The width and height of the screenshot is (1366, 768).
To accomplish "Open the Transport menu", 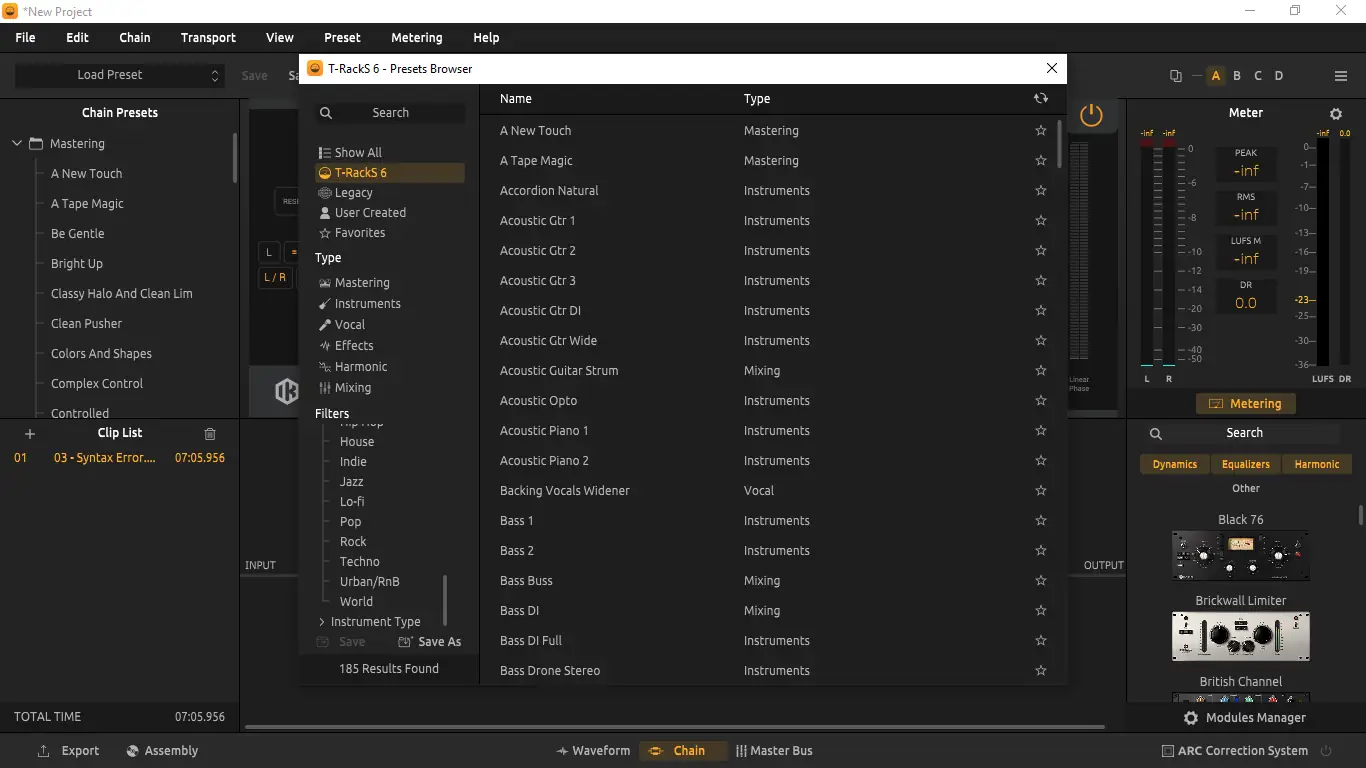I will pyautogui.click(x=208, y=38).
